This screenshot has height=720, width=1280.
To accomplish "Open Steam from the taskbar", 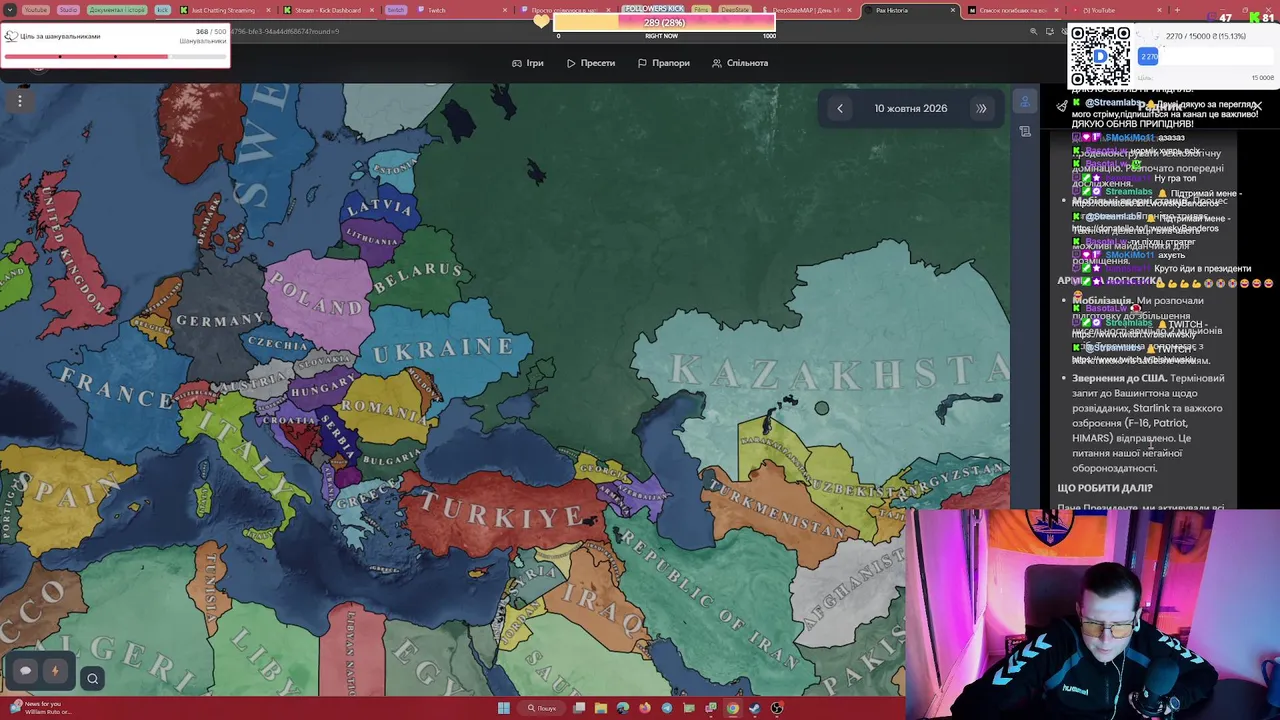I will [754, 708].
